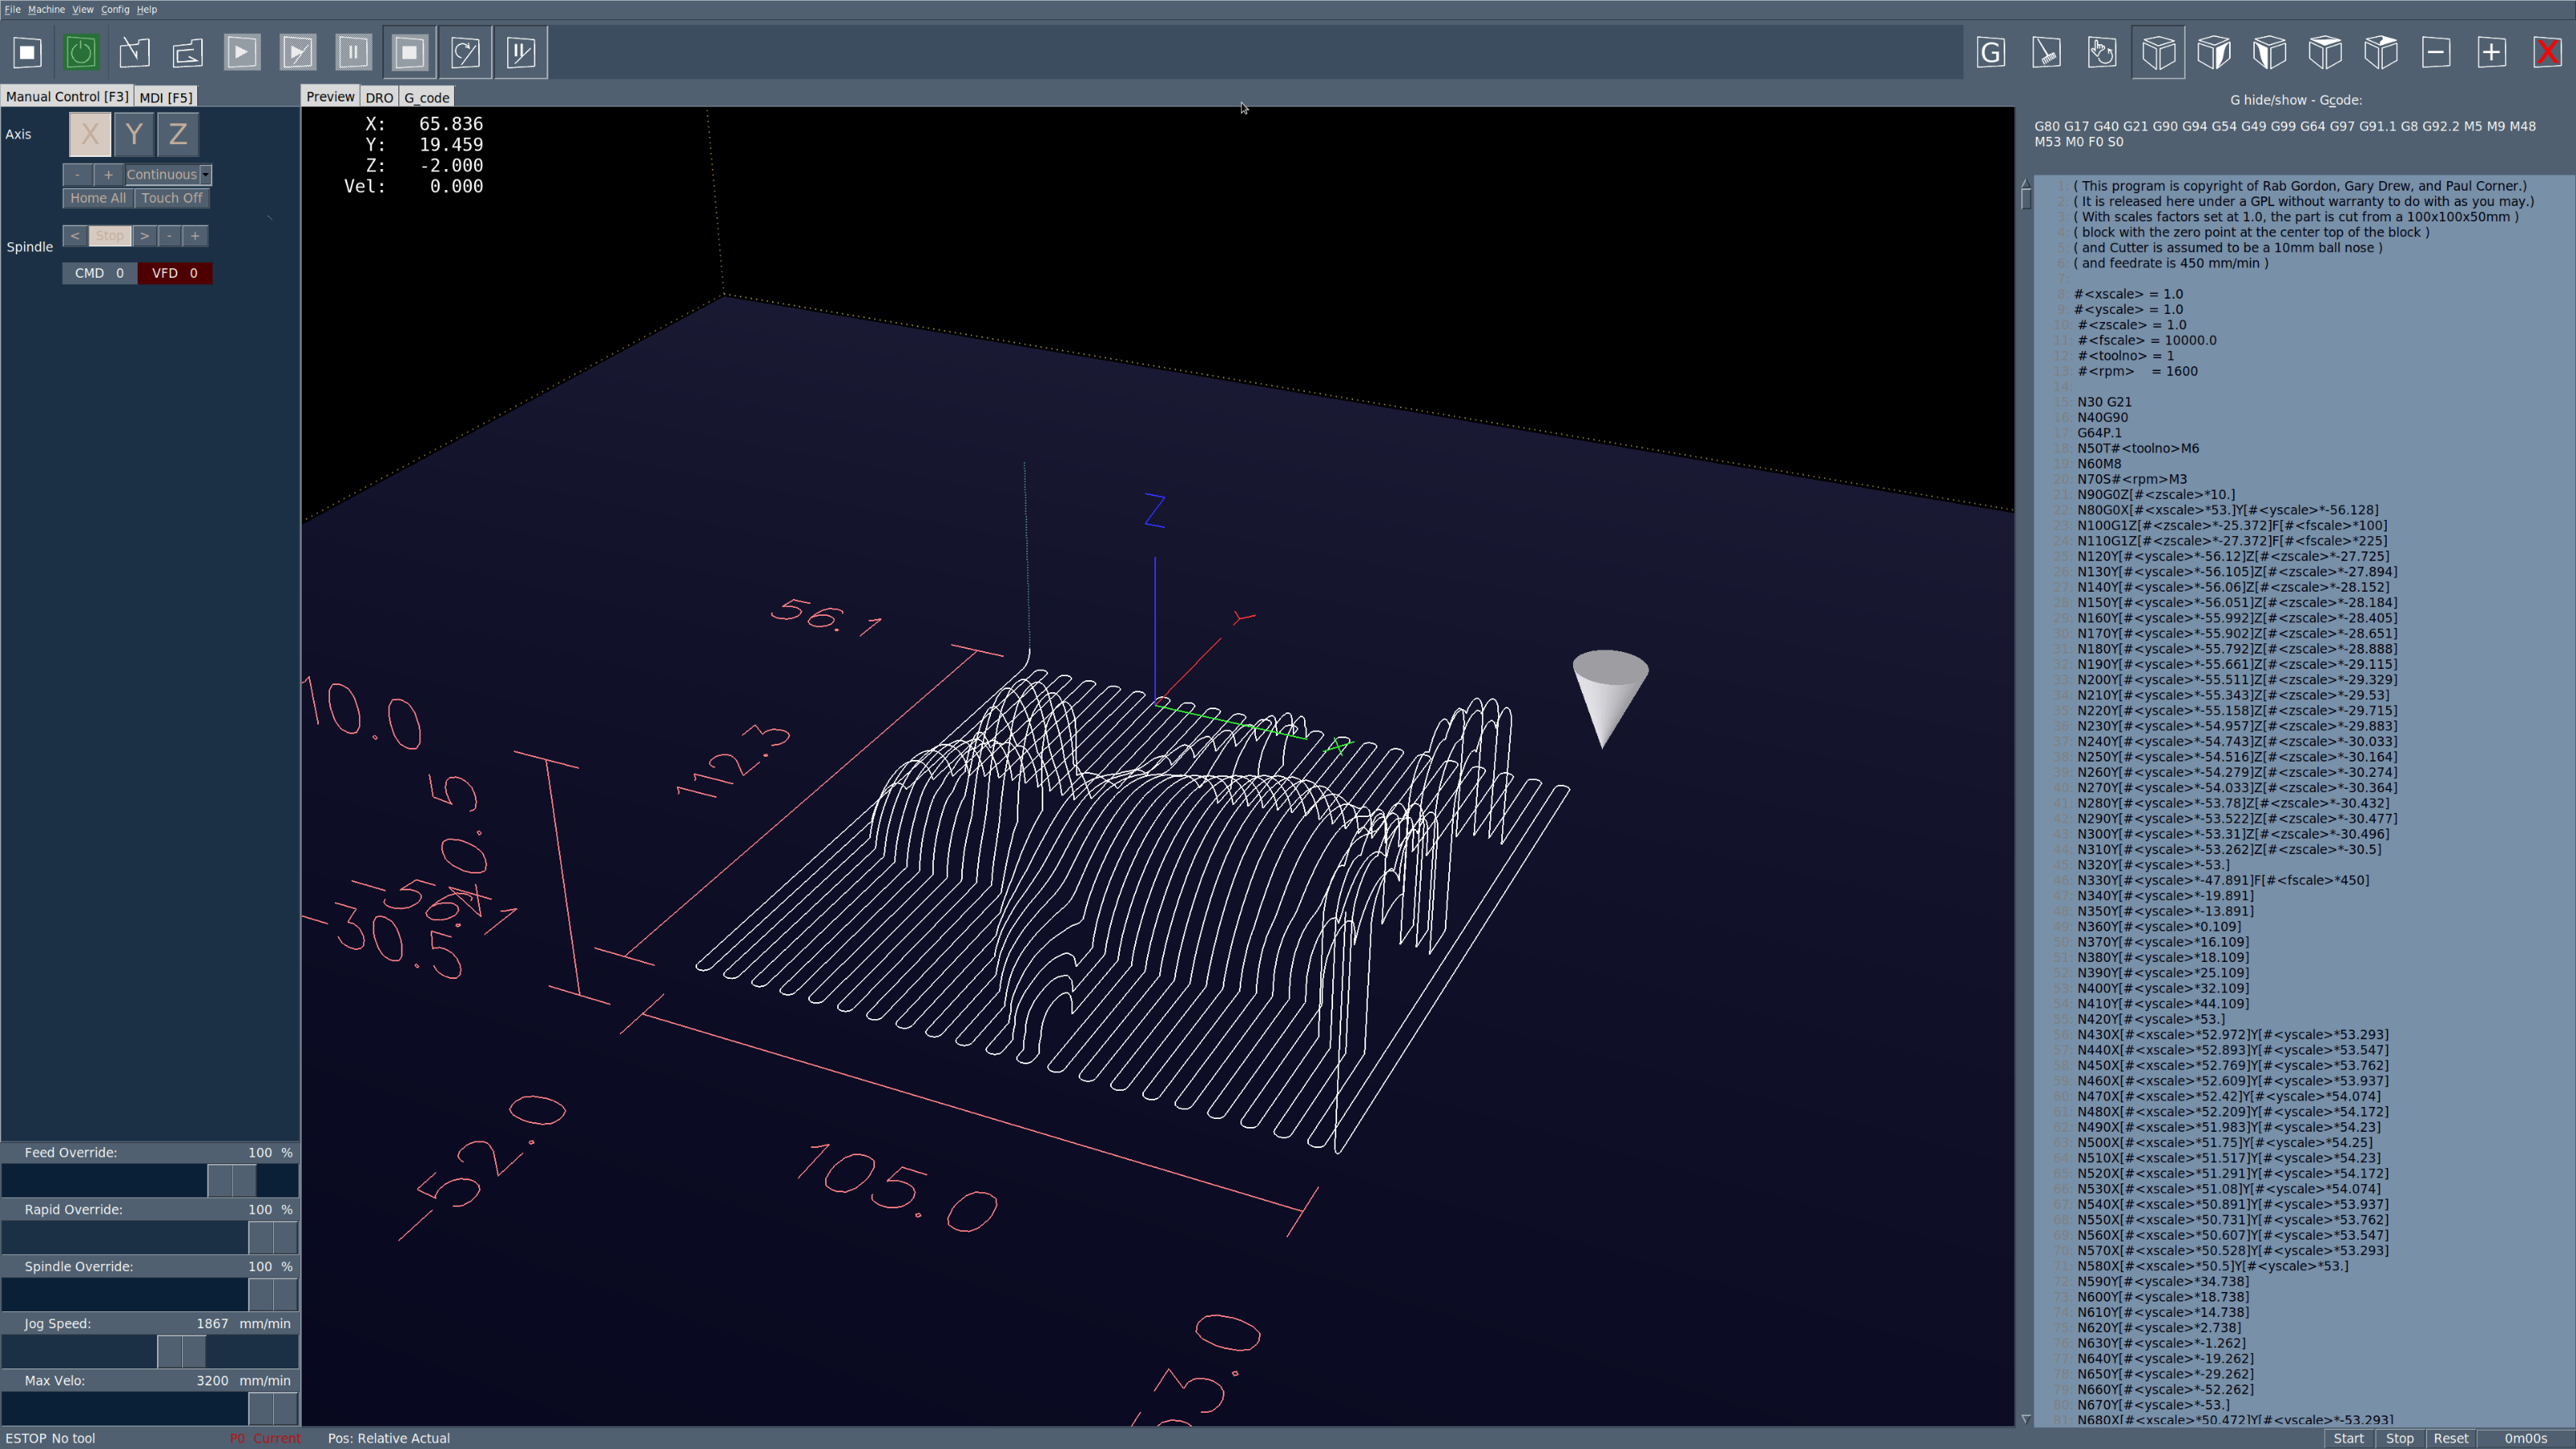Select the X axis for jogging
2576x1449 pixels.
[x=90, y=134]
